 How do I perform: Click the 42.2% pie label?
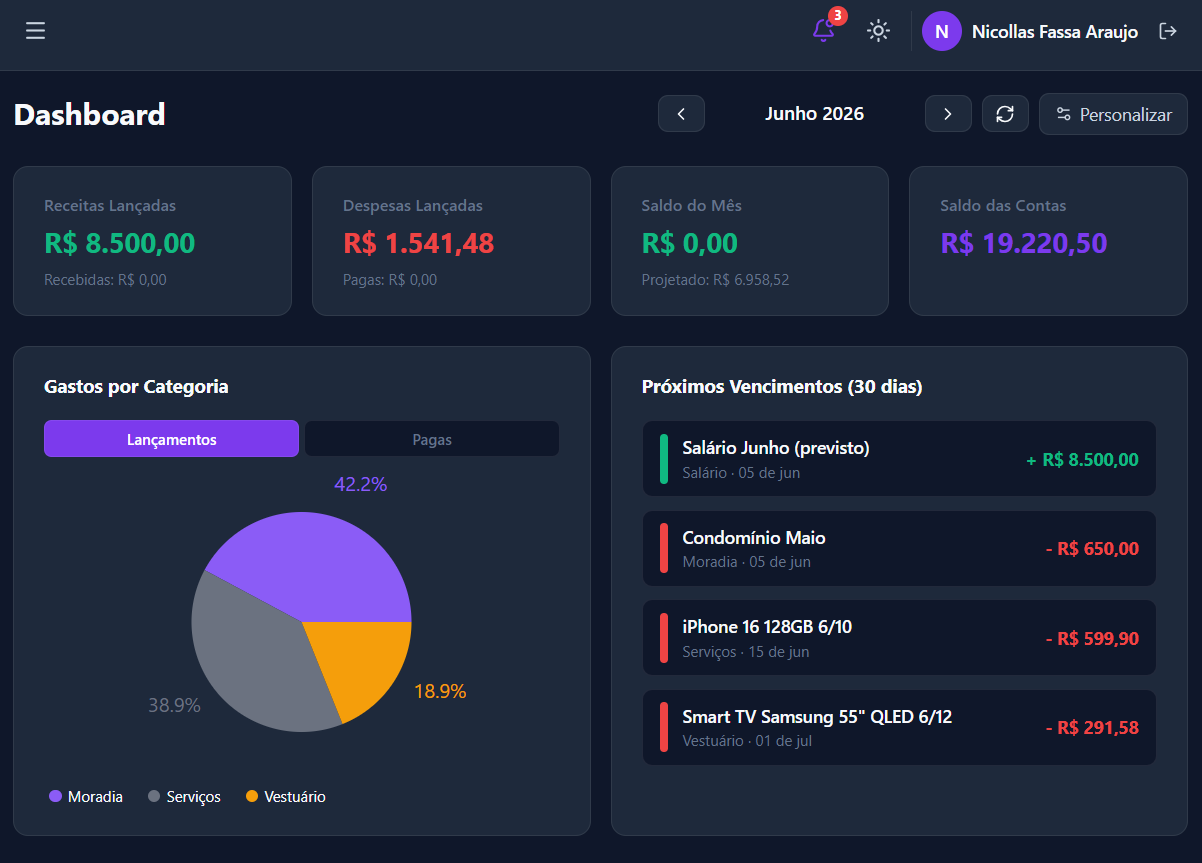click(x=361, y=485)
